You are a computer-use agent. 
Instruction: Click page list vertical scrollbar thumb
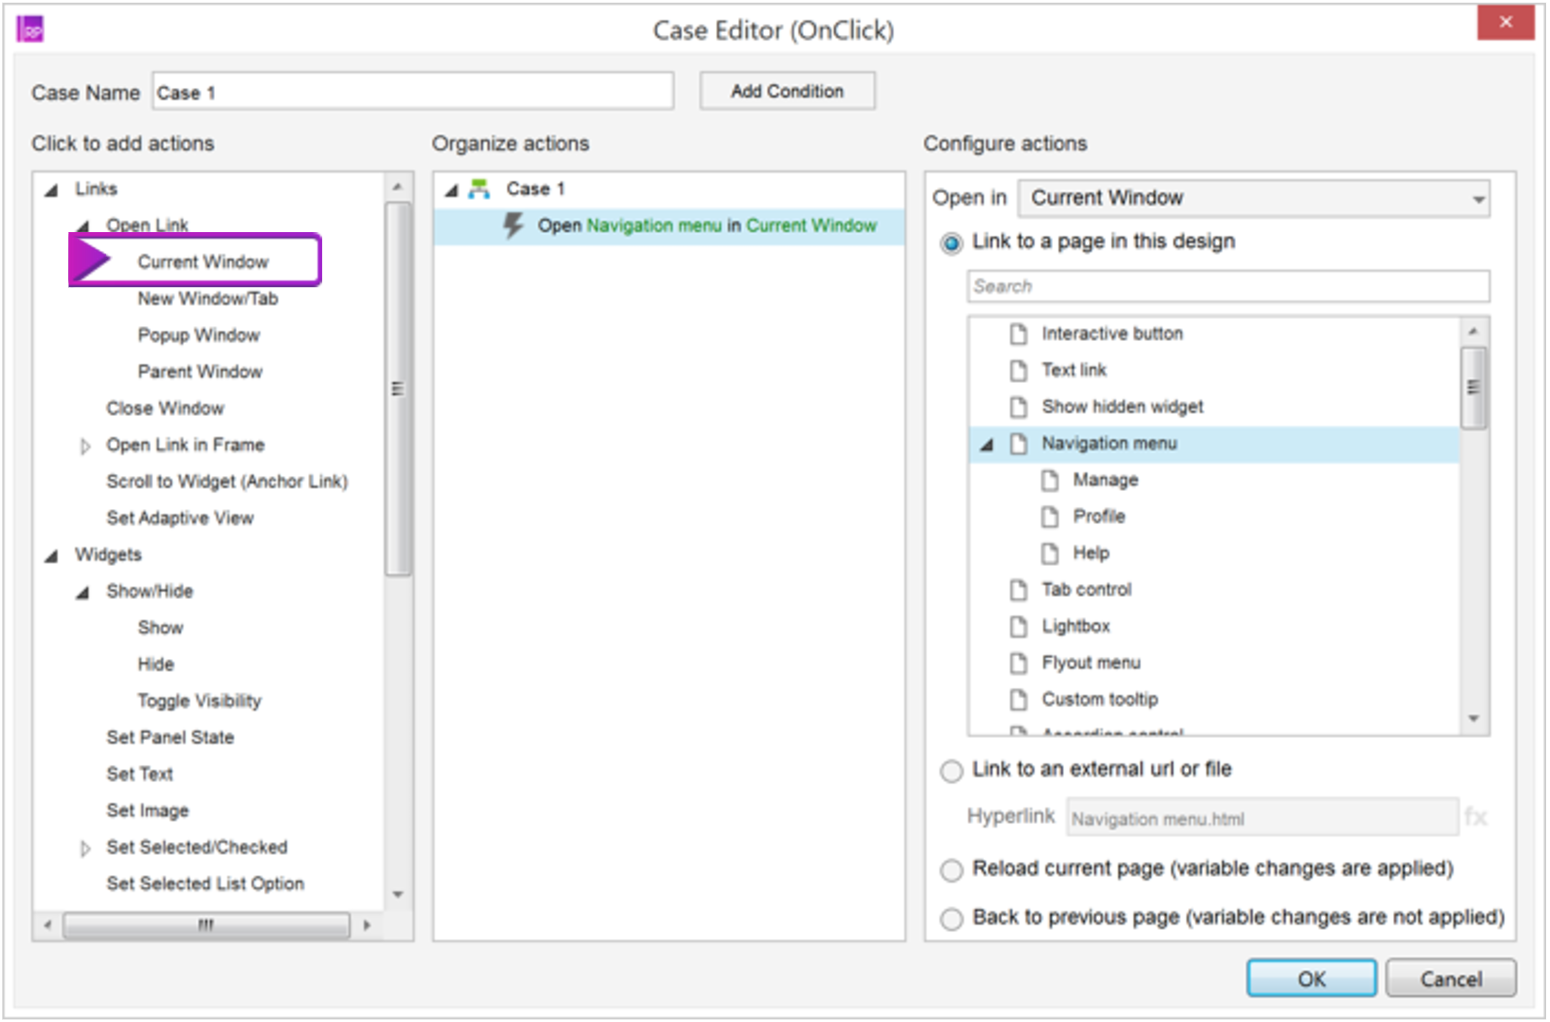[x=1473, y=388]
